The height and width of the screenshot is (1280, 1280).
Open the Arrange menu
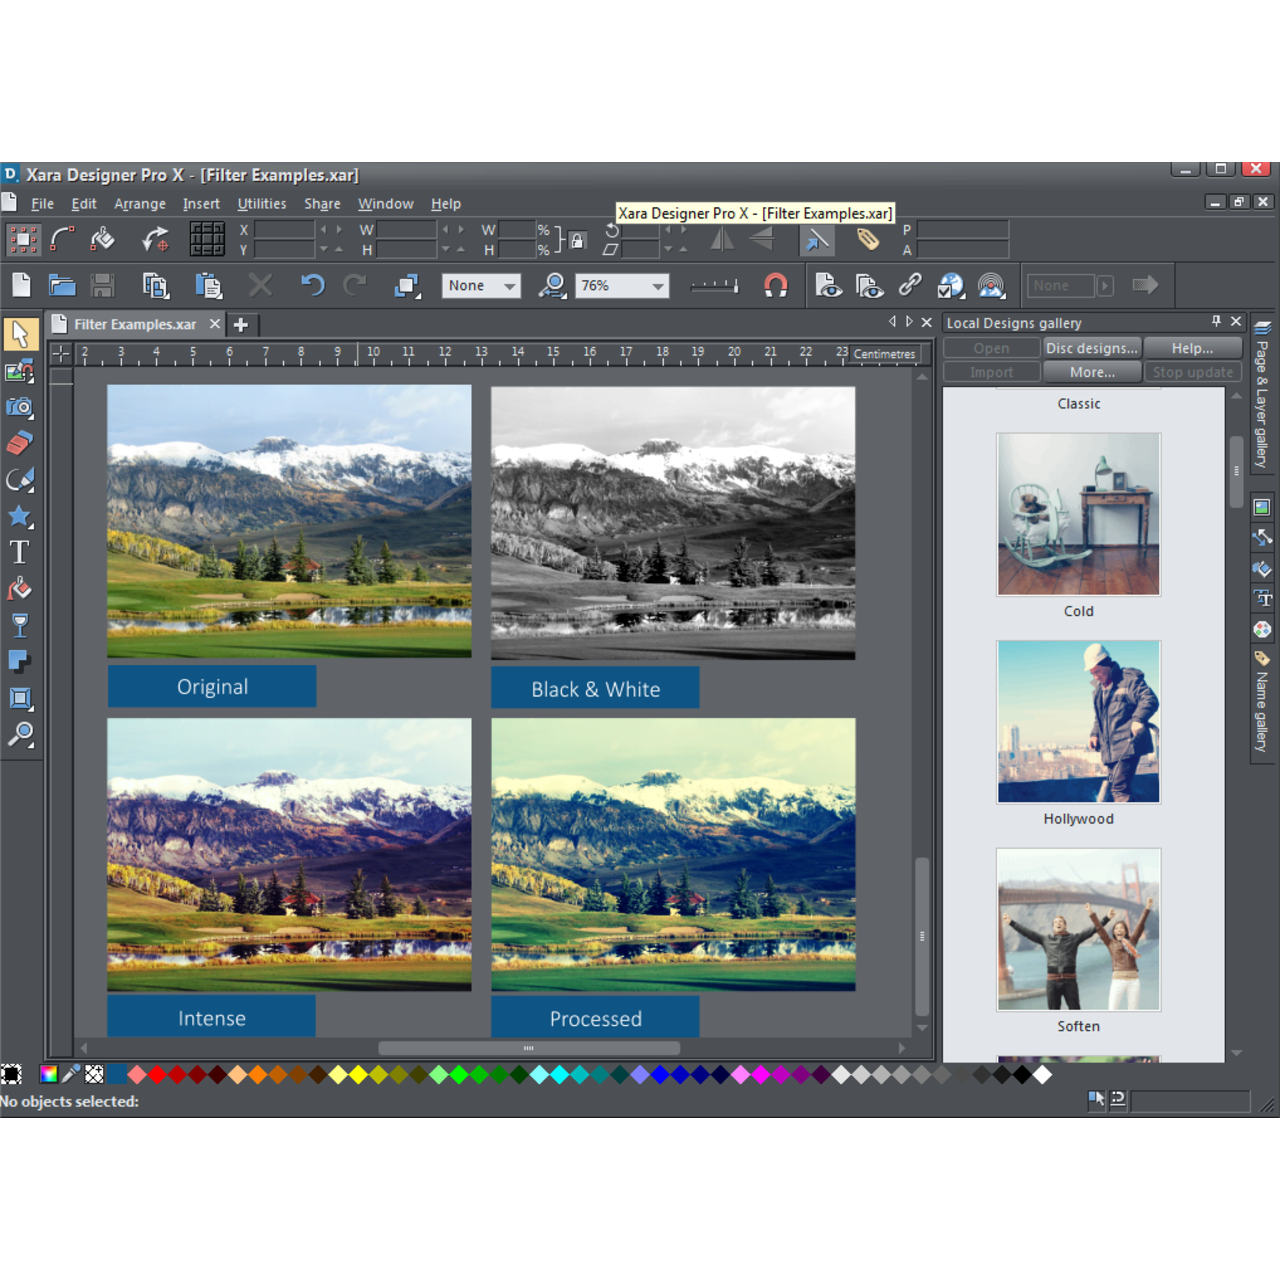(x=140, y=204)
